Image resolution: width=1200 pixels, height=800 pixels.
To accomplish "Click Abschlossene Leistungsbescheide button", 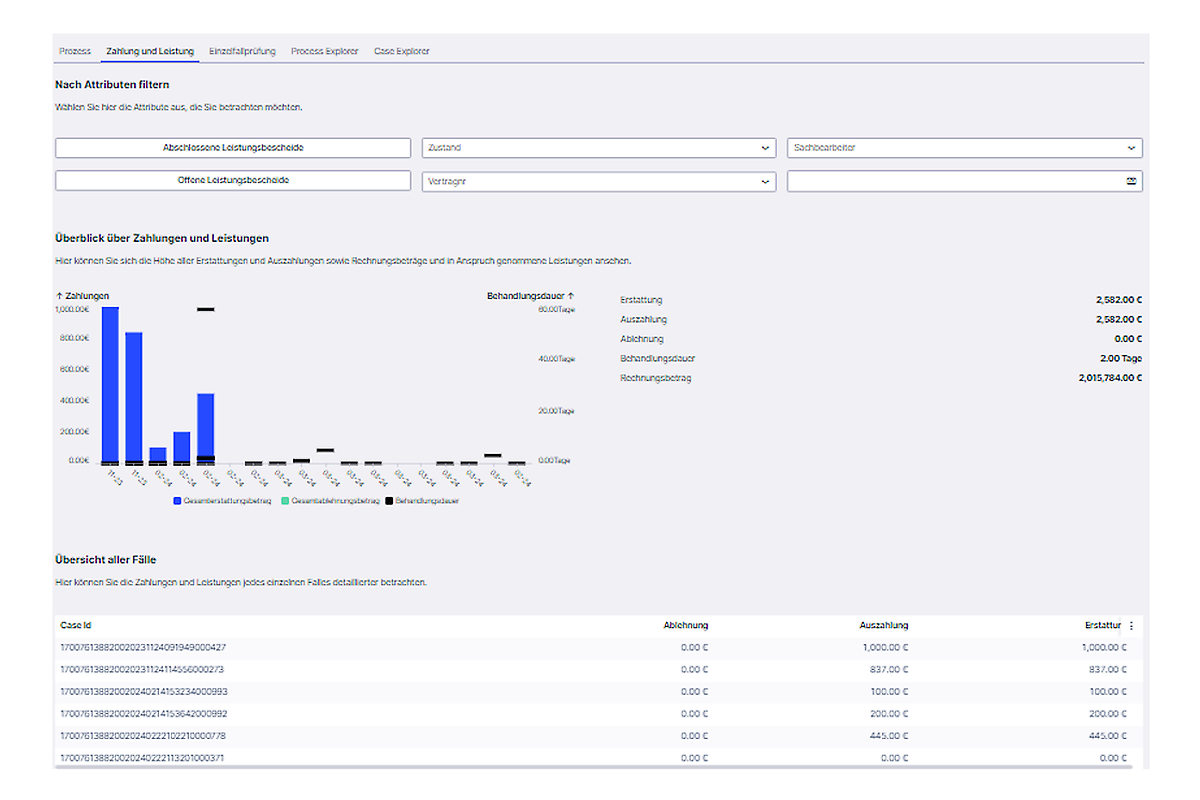I will point(233,148).
